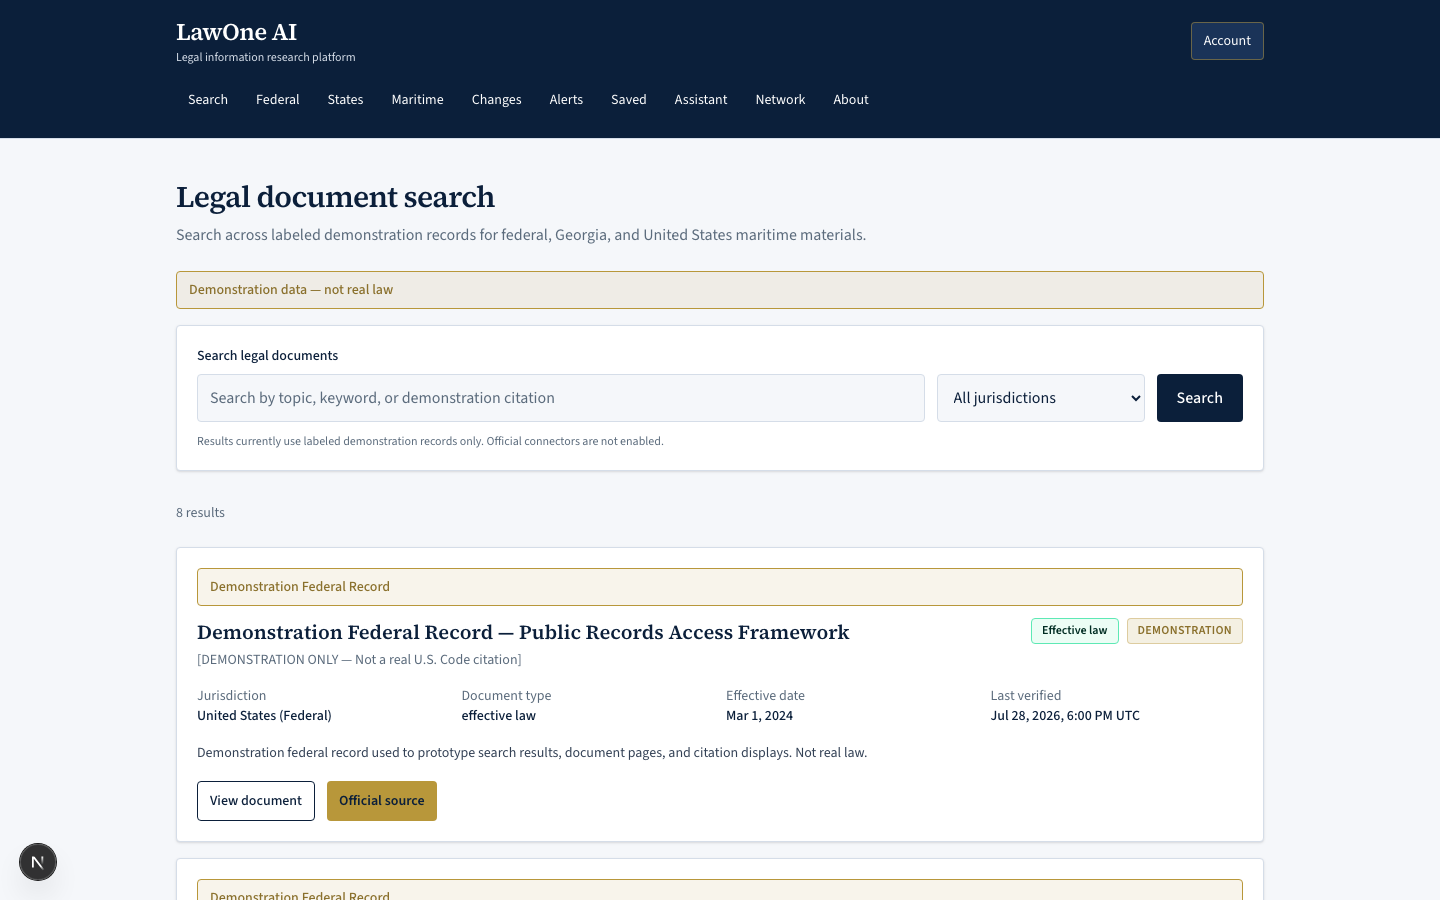Click the dark Search submit button
This screenshot has height=900, width=1440.
(x=1200, y=398)
